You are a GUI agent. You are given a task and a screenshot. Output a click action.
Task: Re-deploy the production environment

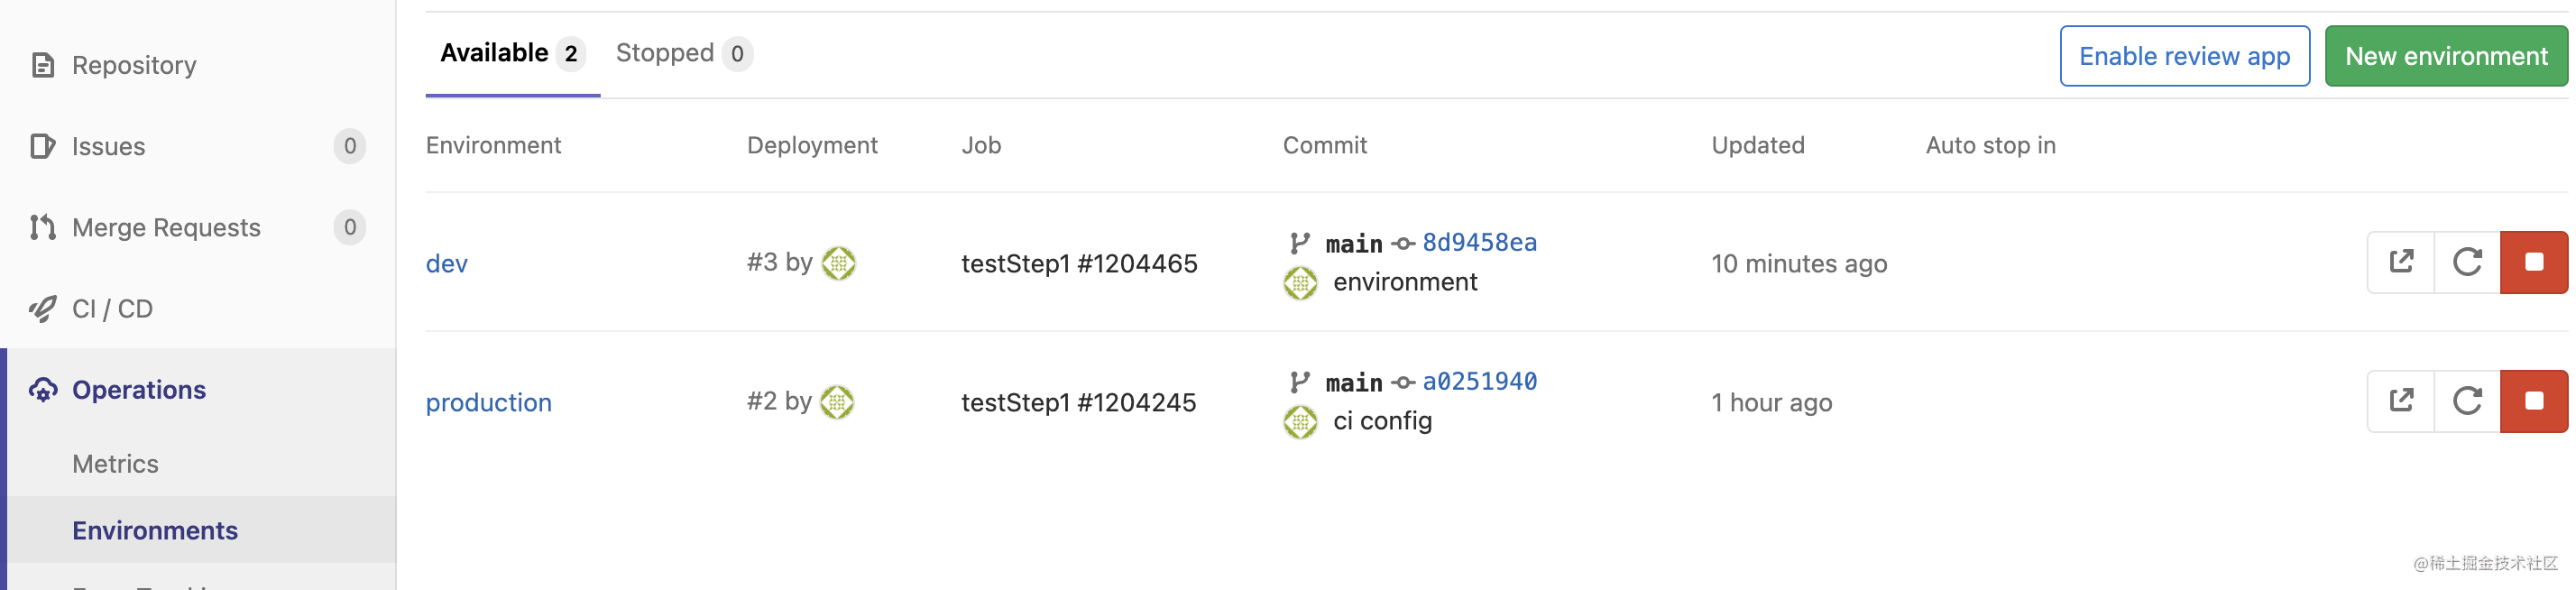[x=2466, y=401]
